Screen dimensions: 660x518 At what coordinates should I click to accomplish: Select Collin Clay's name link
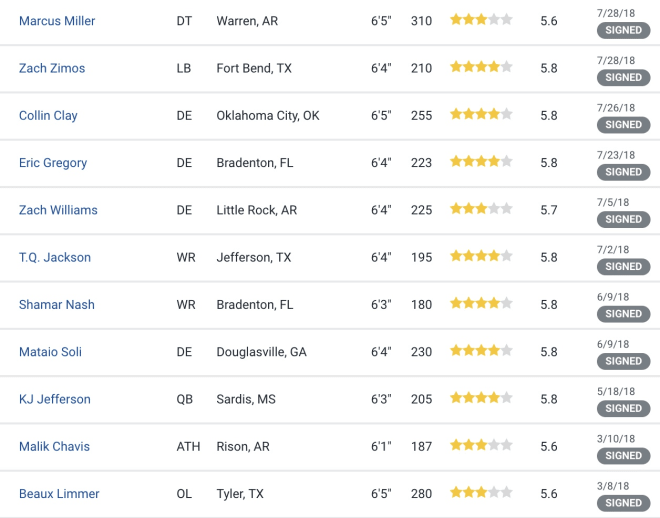(48, 115)
